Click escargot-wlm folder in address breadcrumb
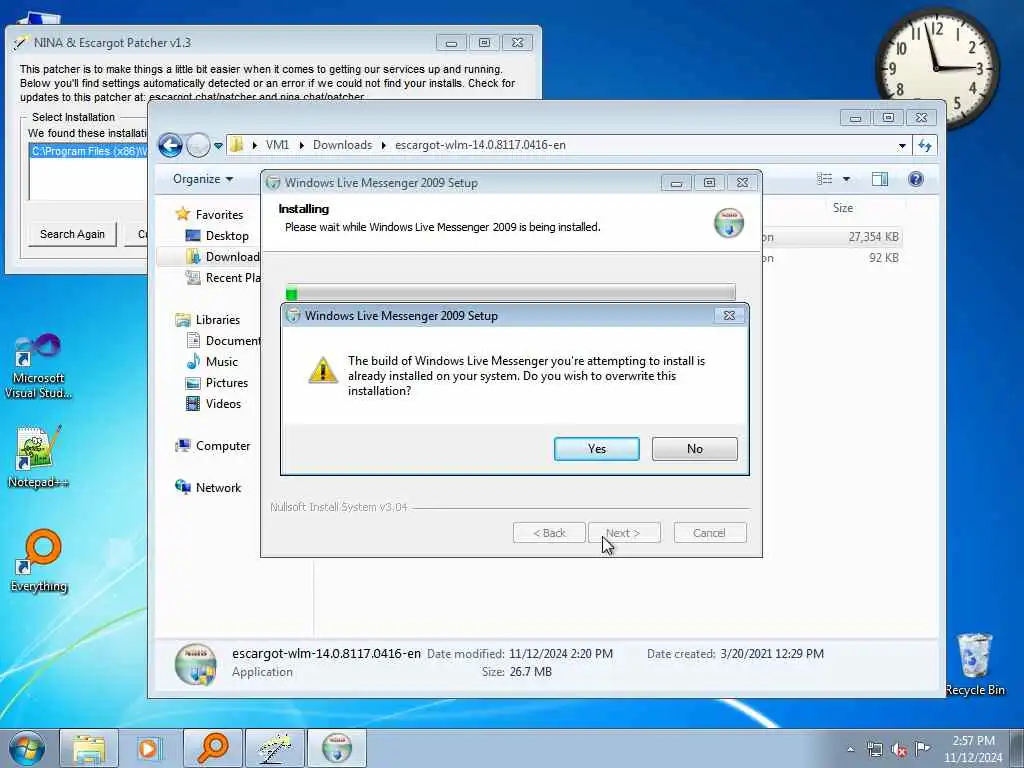The image size is (1024, 768). point(480,145)
